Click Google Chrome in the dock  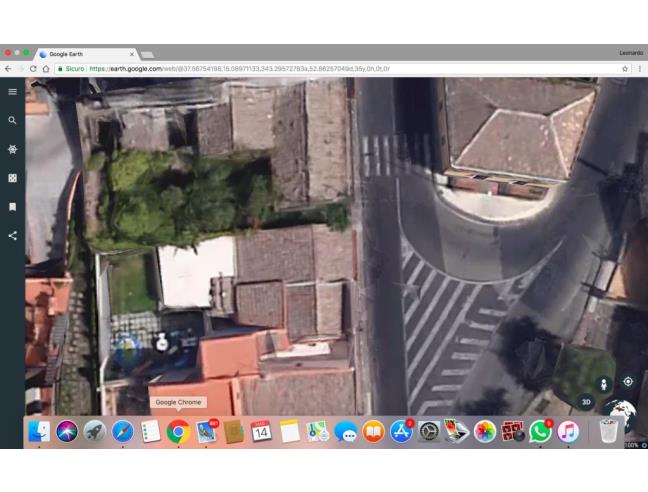click(x=178, y=432)
